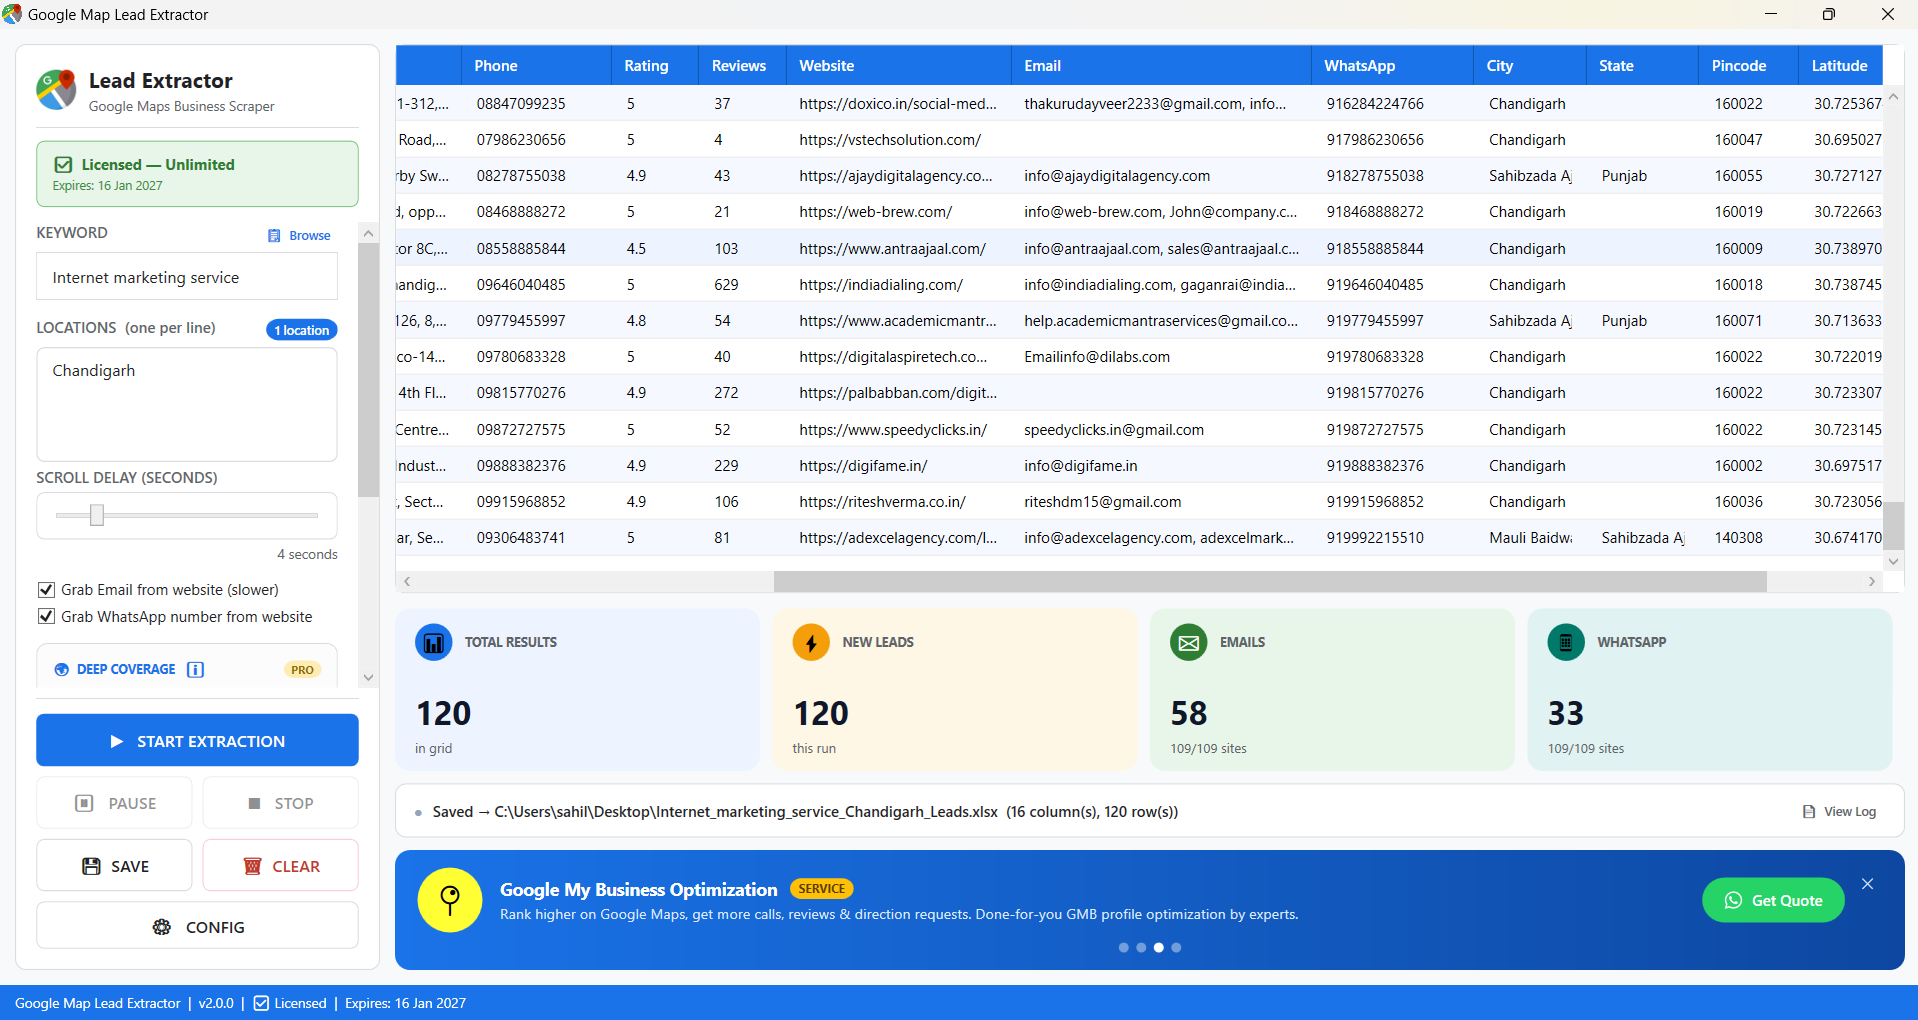Screen dimensions: 1918x1020
Task: Click the Deep Coverage info icon
Action: (x=196, y=669)
